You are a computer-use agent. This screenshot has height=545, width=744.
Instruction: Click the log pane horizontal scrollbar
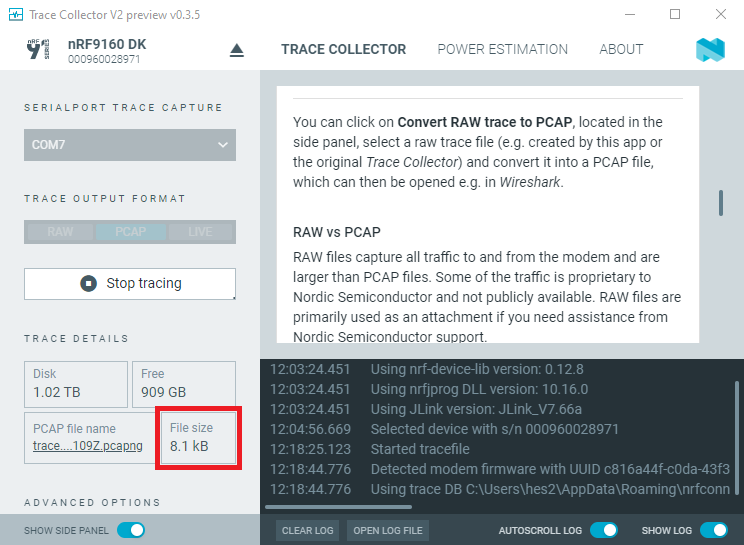click(338, 507)
